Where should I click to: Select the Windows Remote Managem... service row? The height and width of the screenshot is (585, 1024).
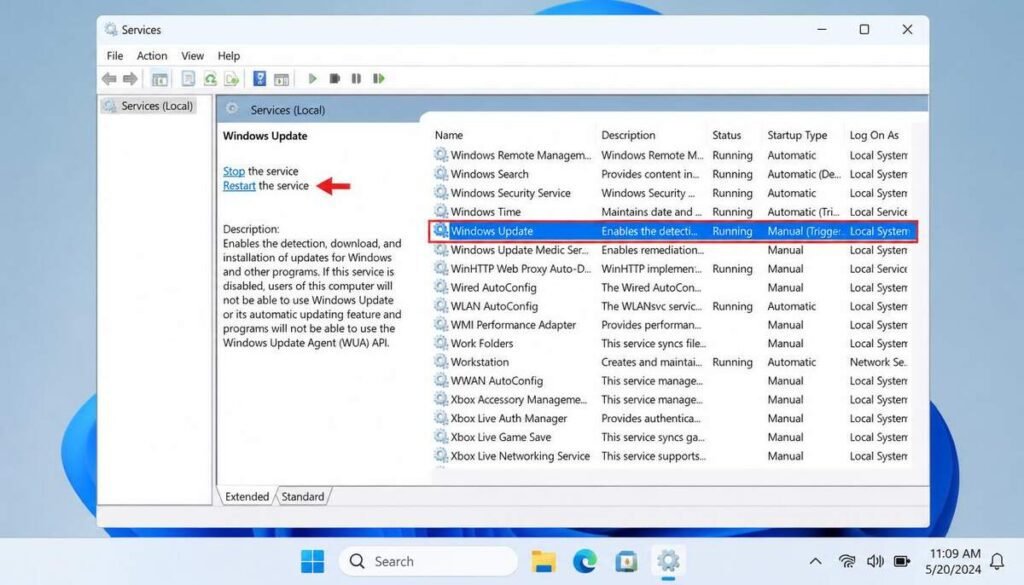[x=671, y=155]
